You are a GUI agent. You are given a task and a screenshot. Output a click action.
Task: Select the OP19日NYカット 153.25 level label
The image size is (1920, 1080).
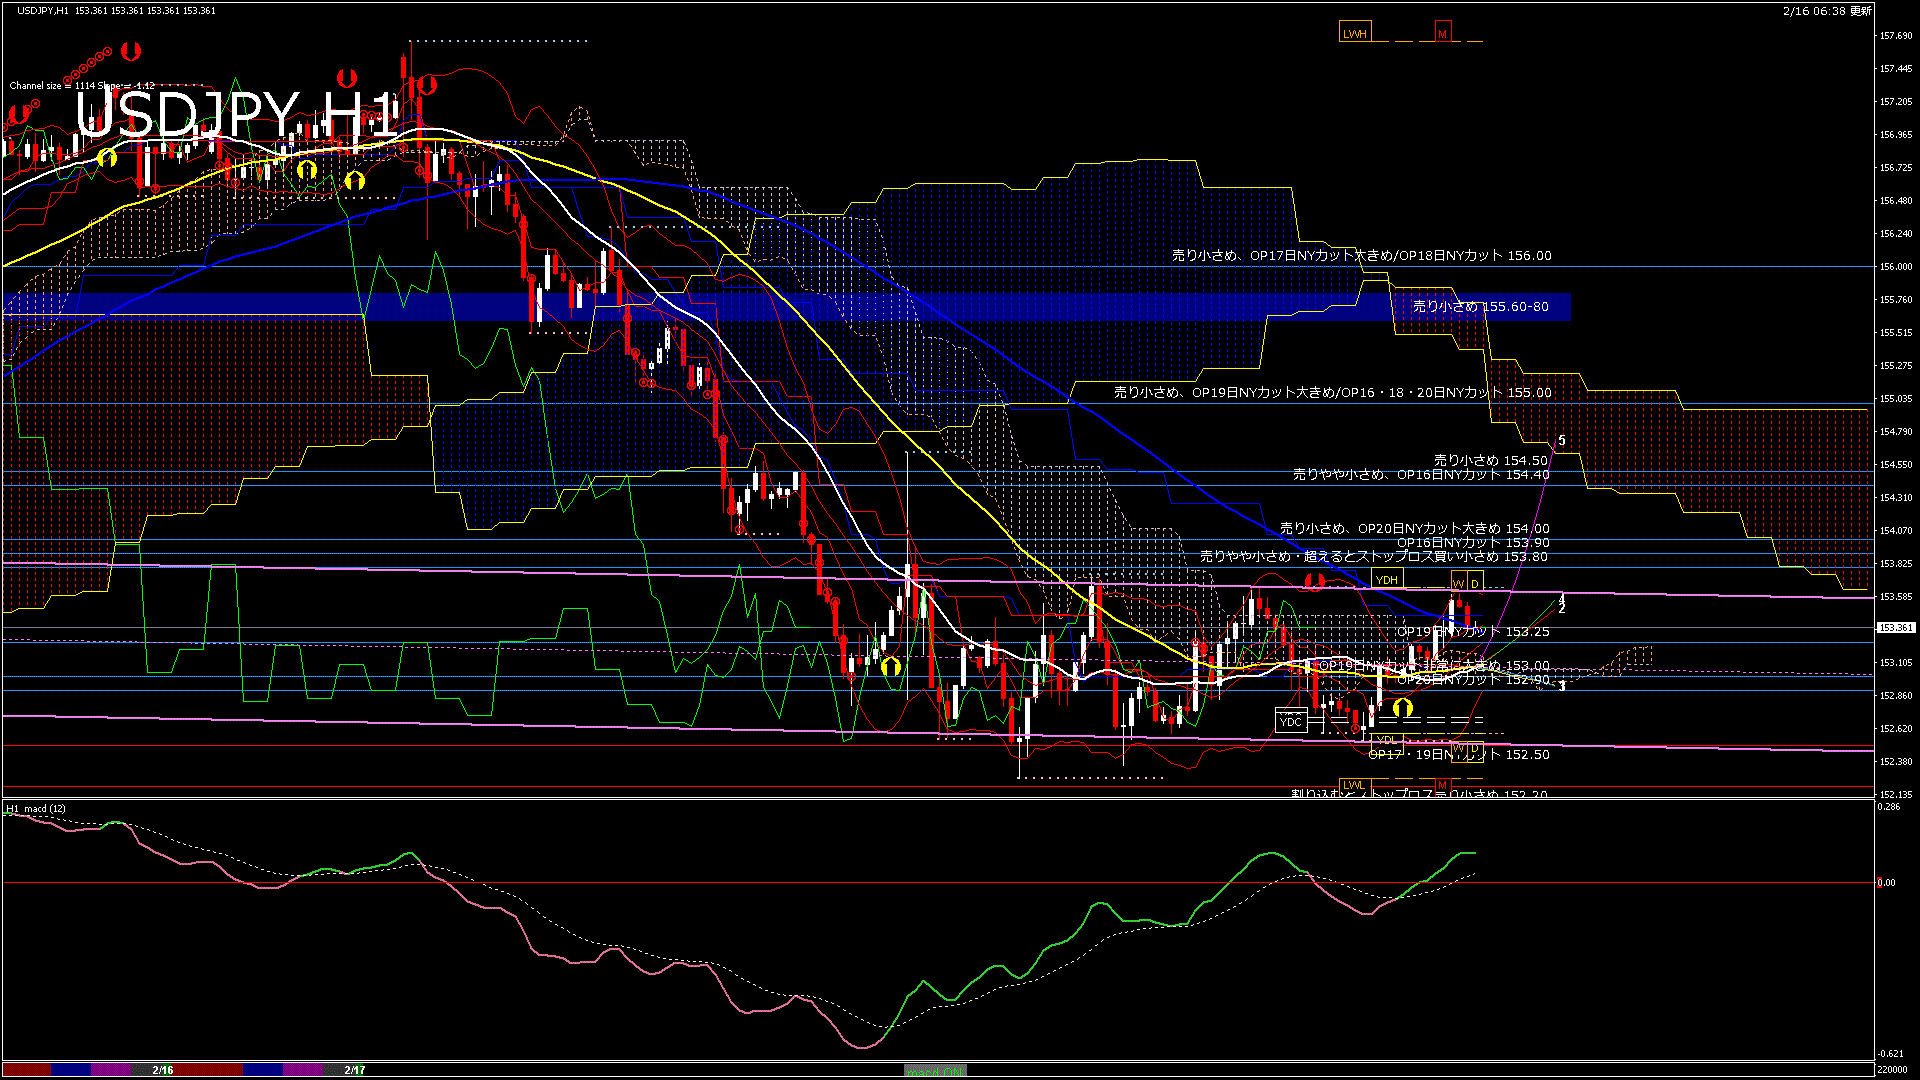point(1473,632)
